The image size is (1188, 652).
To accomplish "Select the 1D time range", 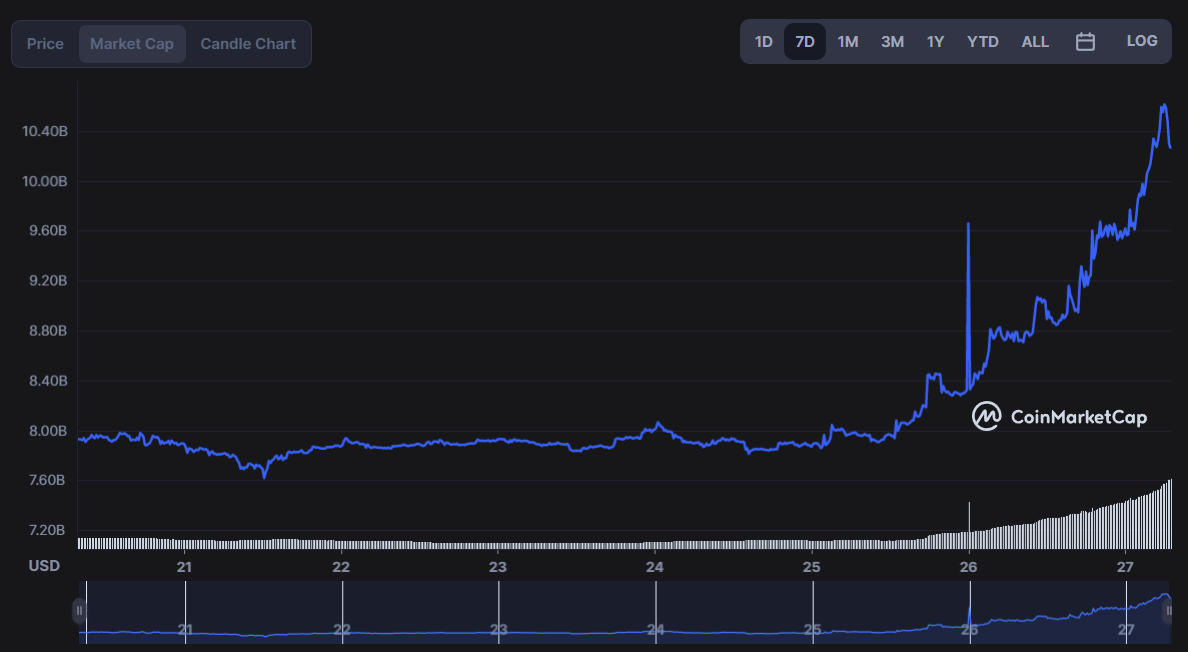I will (x=764, y=42).
